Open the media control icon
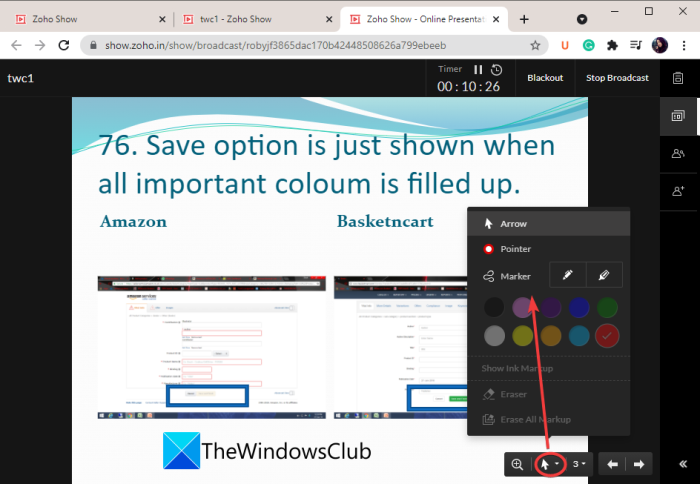The height and width of the screenshot is (484, 700). tap(636, 45)
